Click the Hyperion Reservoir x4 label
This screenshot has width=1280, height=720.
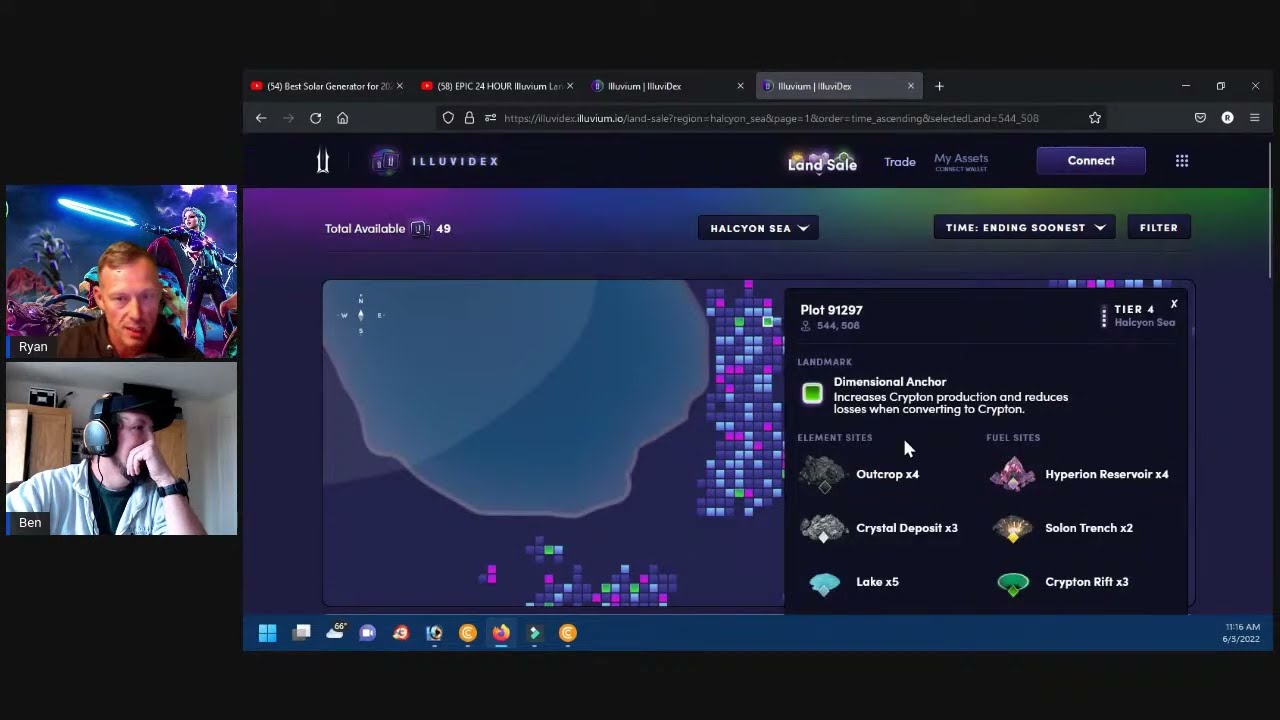pyautogui.click(x=1107, y=474)
